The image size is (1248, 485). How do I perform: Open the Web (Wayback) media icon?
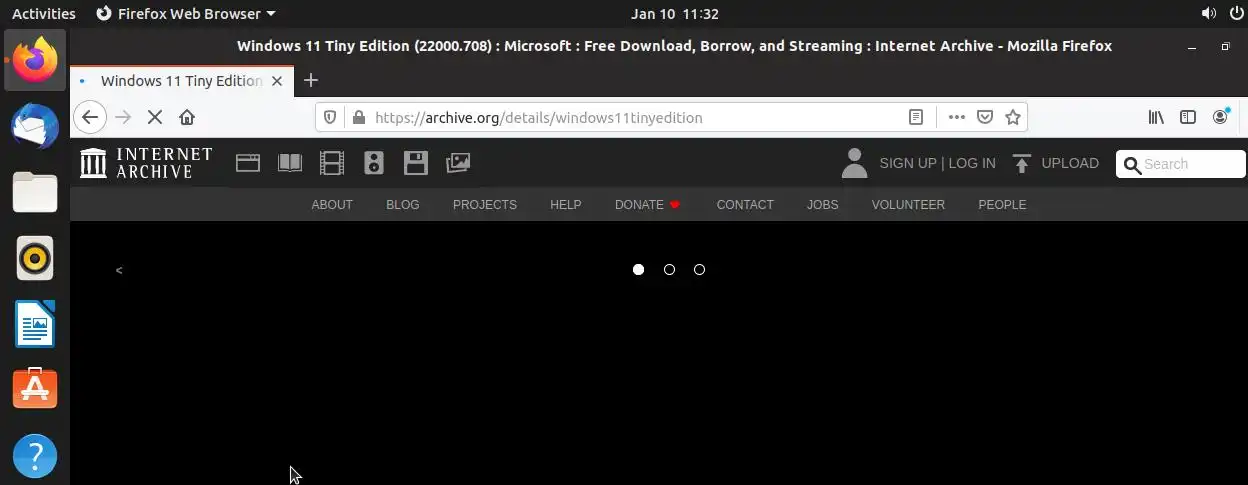248,163
